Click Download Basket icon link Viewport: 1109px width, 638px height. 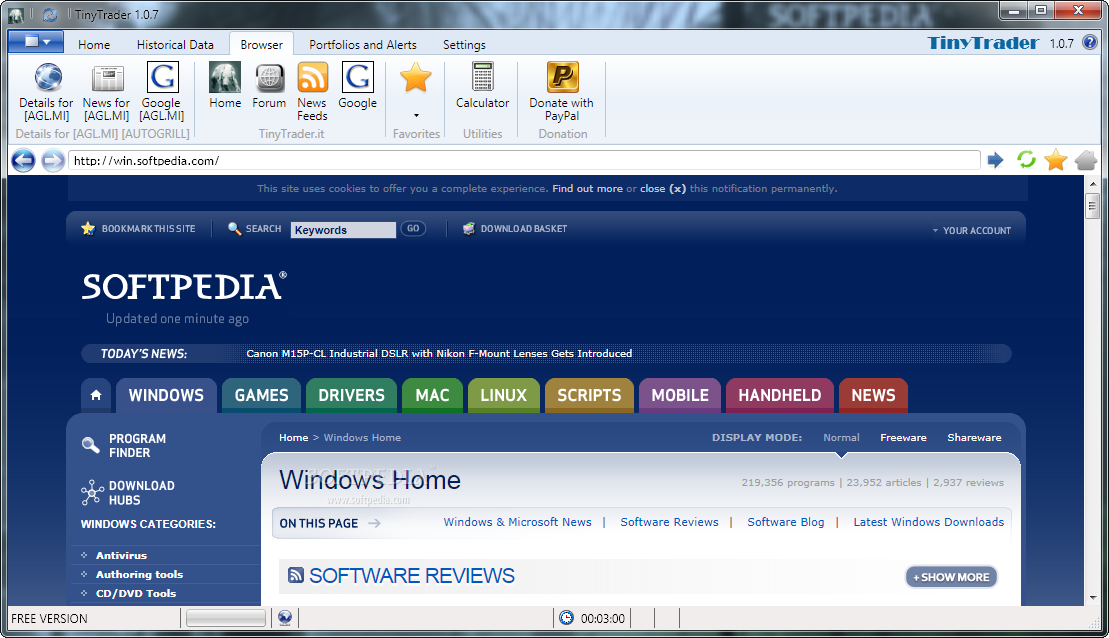[515, 228]
